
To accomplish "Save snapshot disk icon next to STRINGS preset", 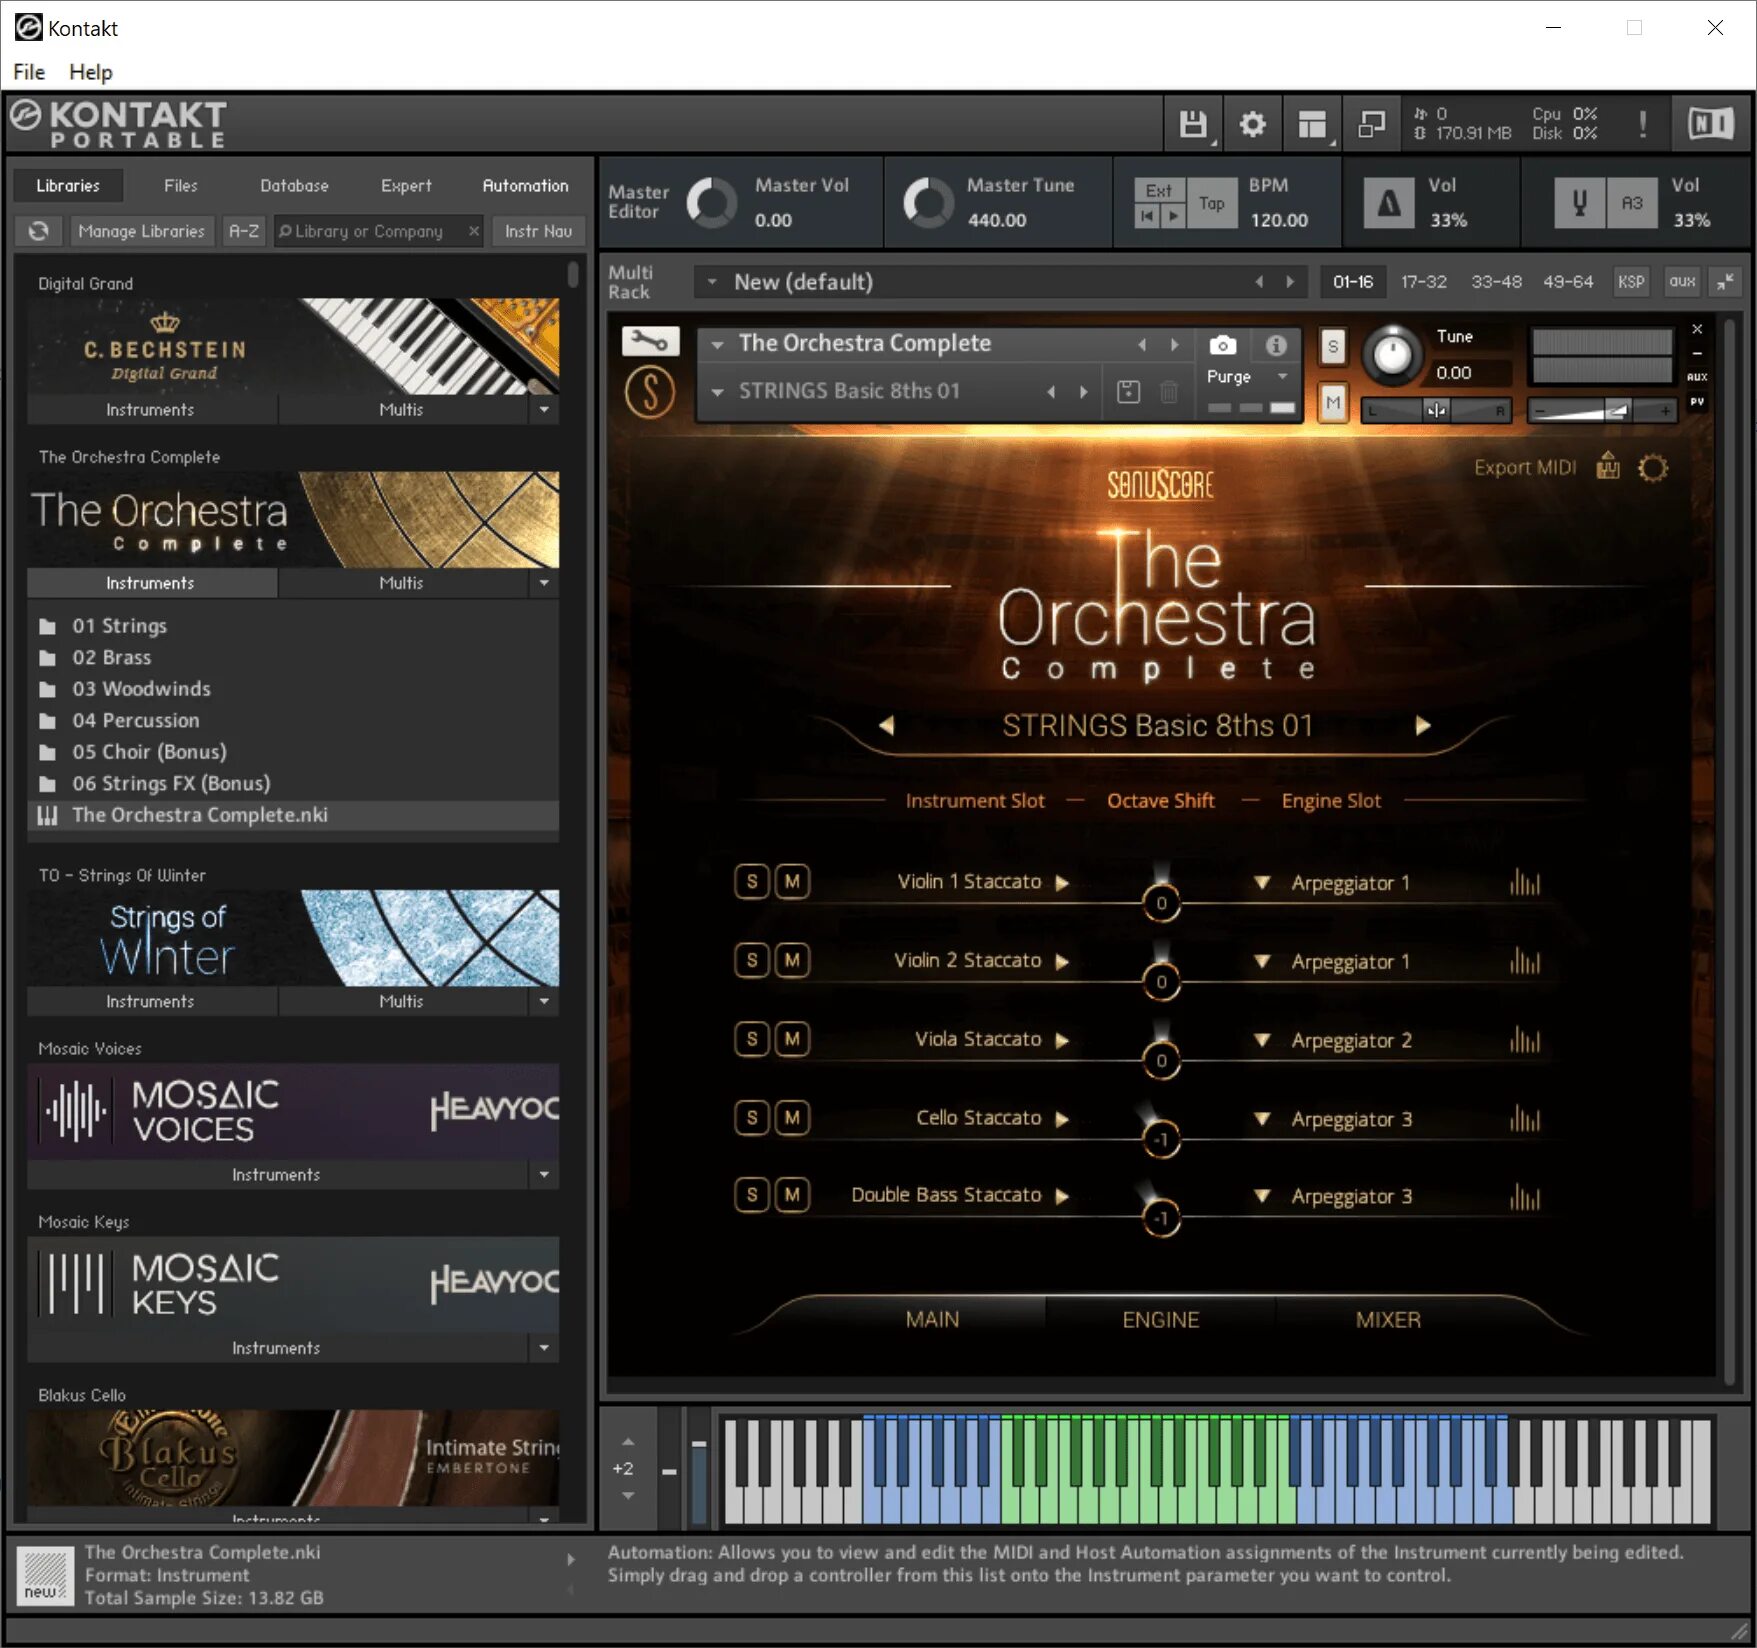I will pyautogui.click(x=1128, y=392).
